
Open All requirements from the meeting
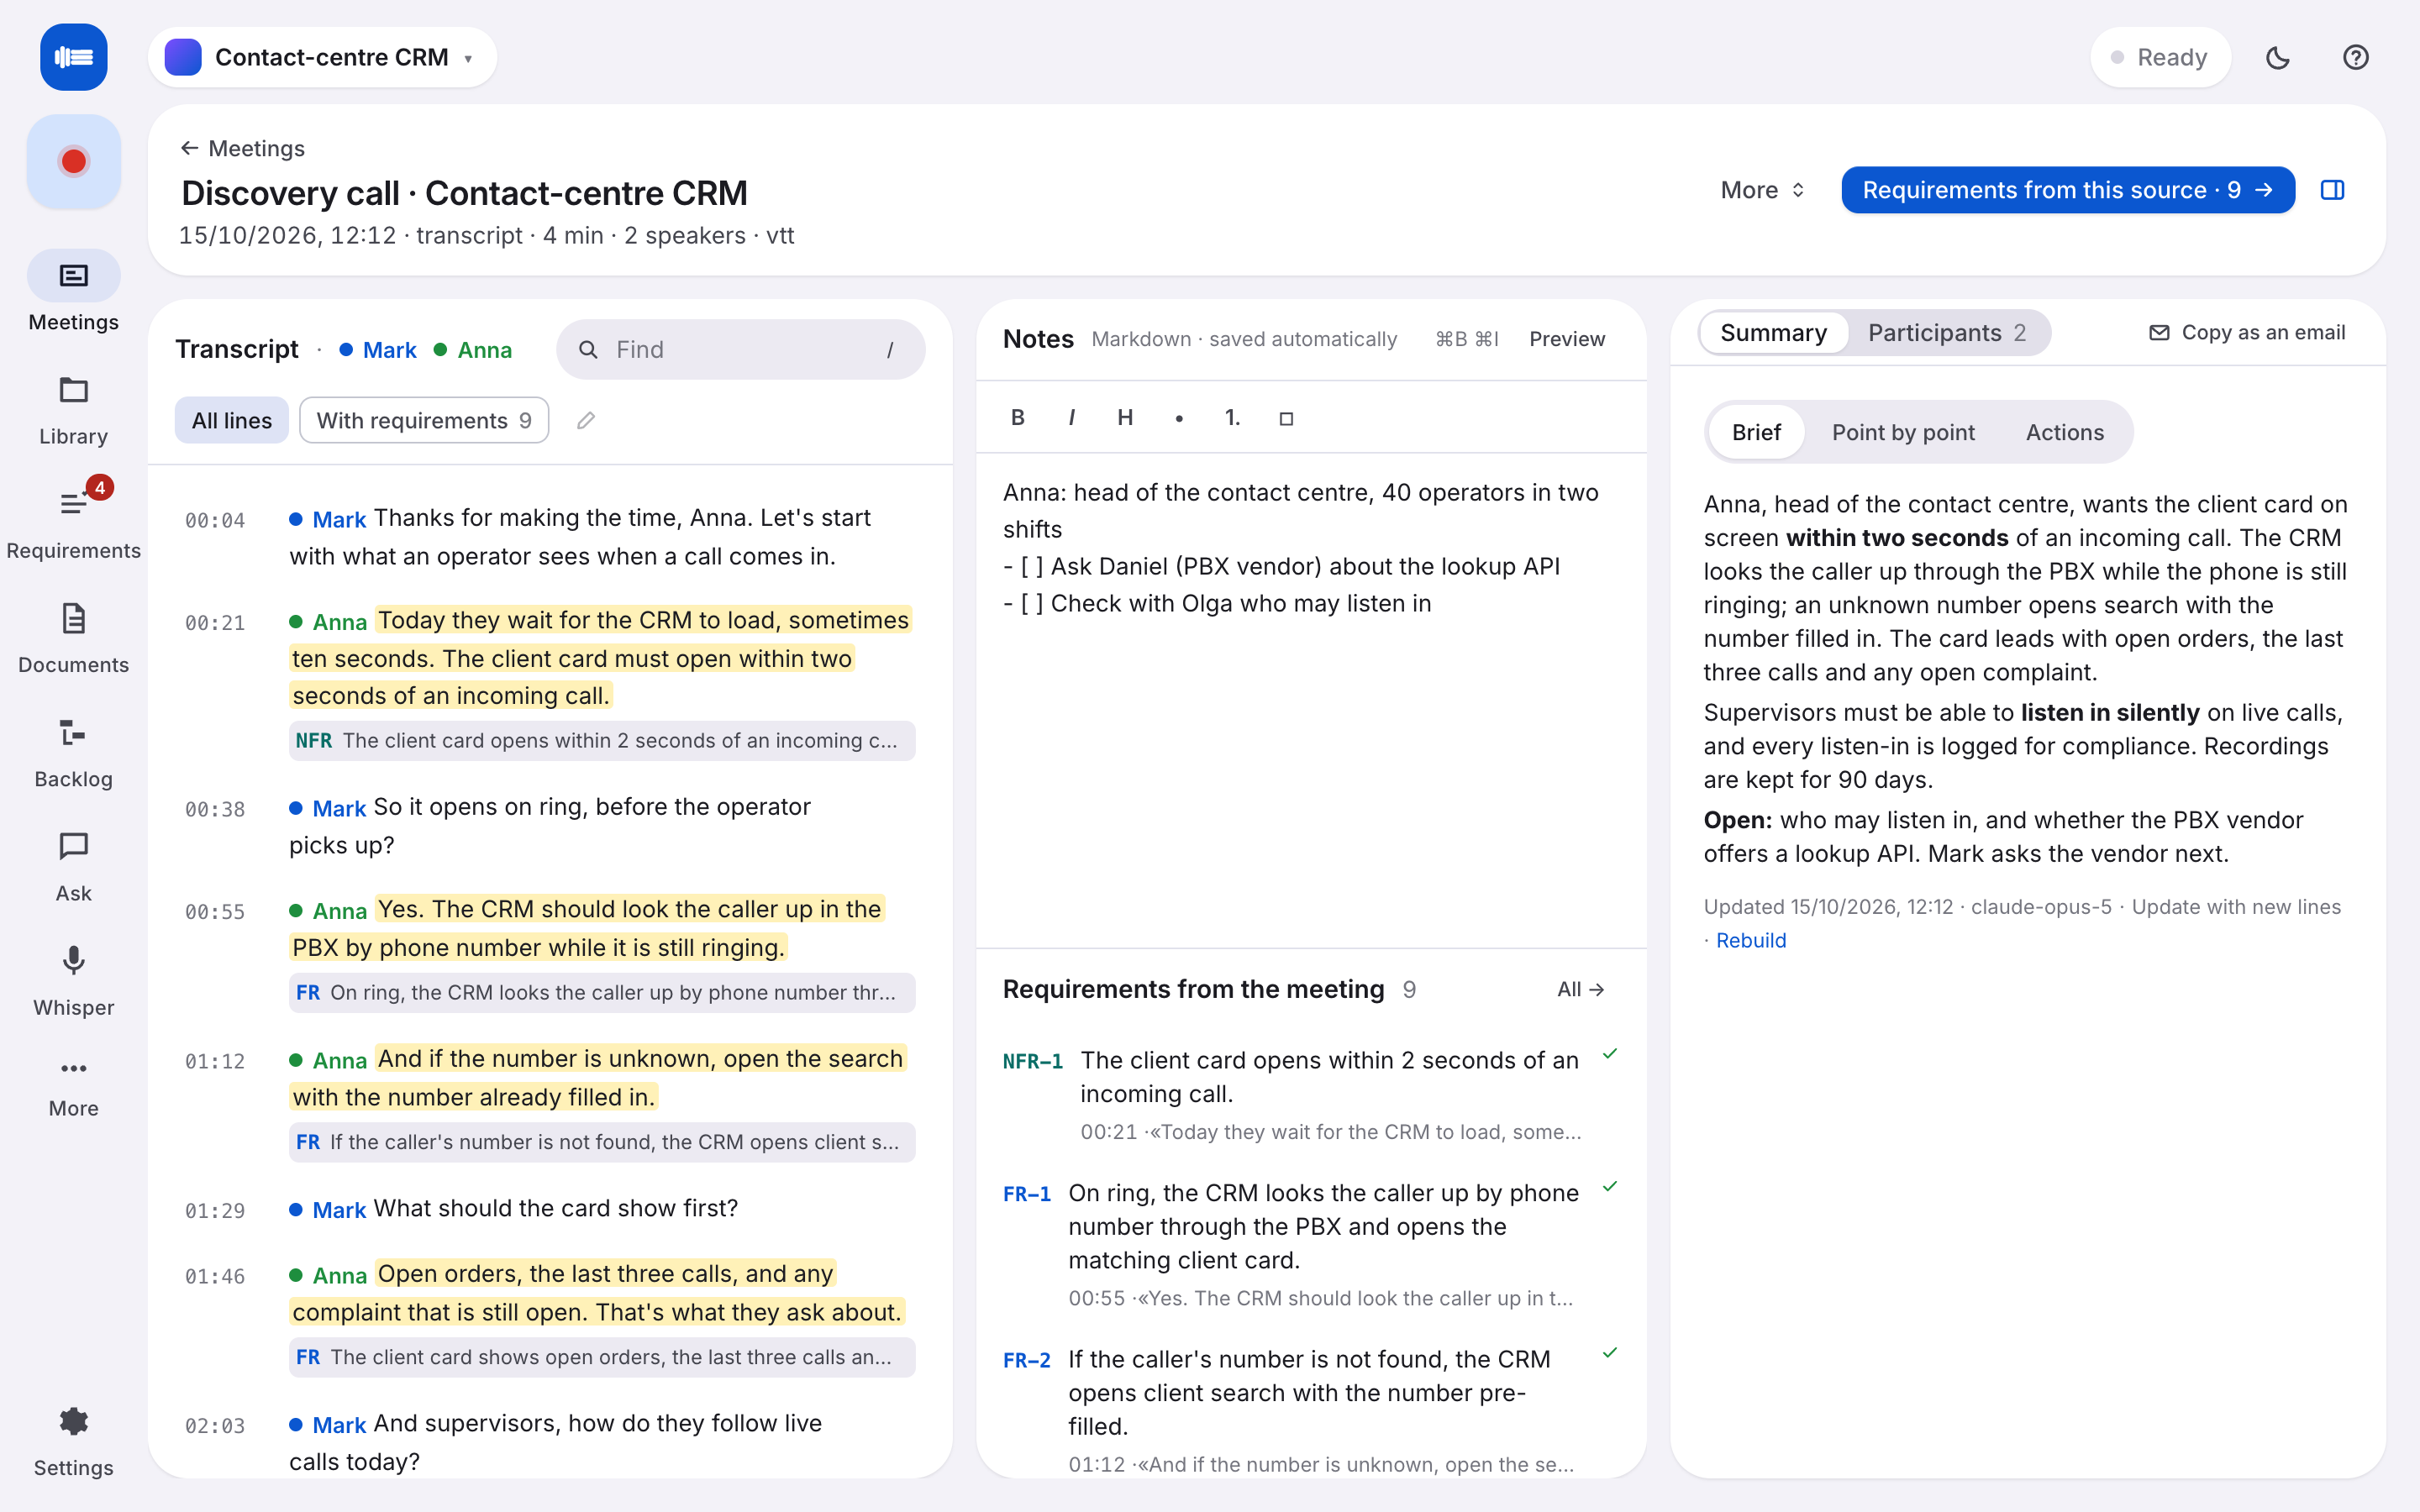pos(1580,989)
